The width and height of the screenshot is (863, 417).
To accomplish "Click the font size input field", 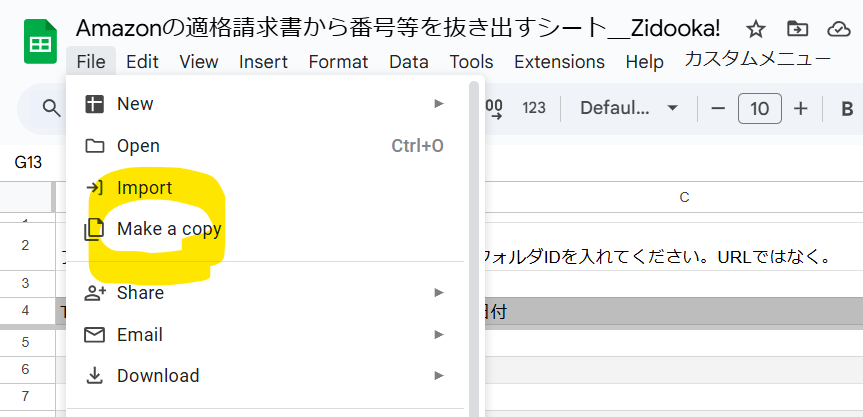I will (759, 108).
